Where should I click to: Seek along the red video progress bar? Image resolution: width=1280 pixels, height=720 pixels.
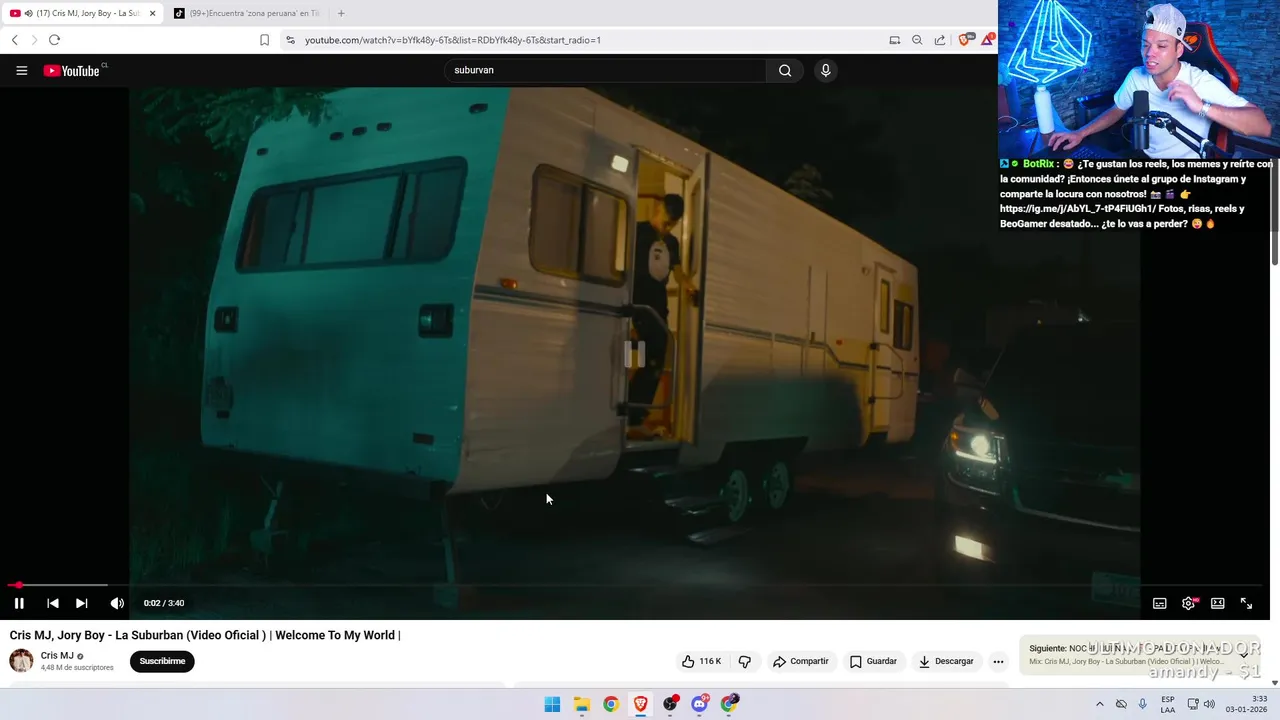pyautogui.click(x=635, y=585)
